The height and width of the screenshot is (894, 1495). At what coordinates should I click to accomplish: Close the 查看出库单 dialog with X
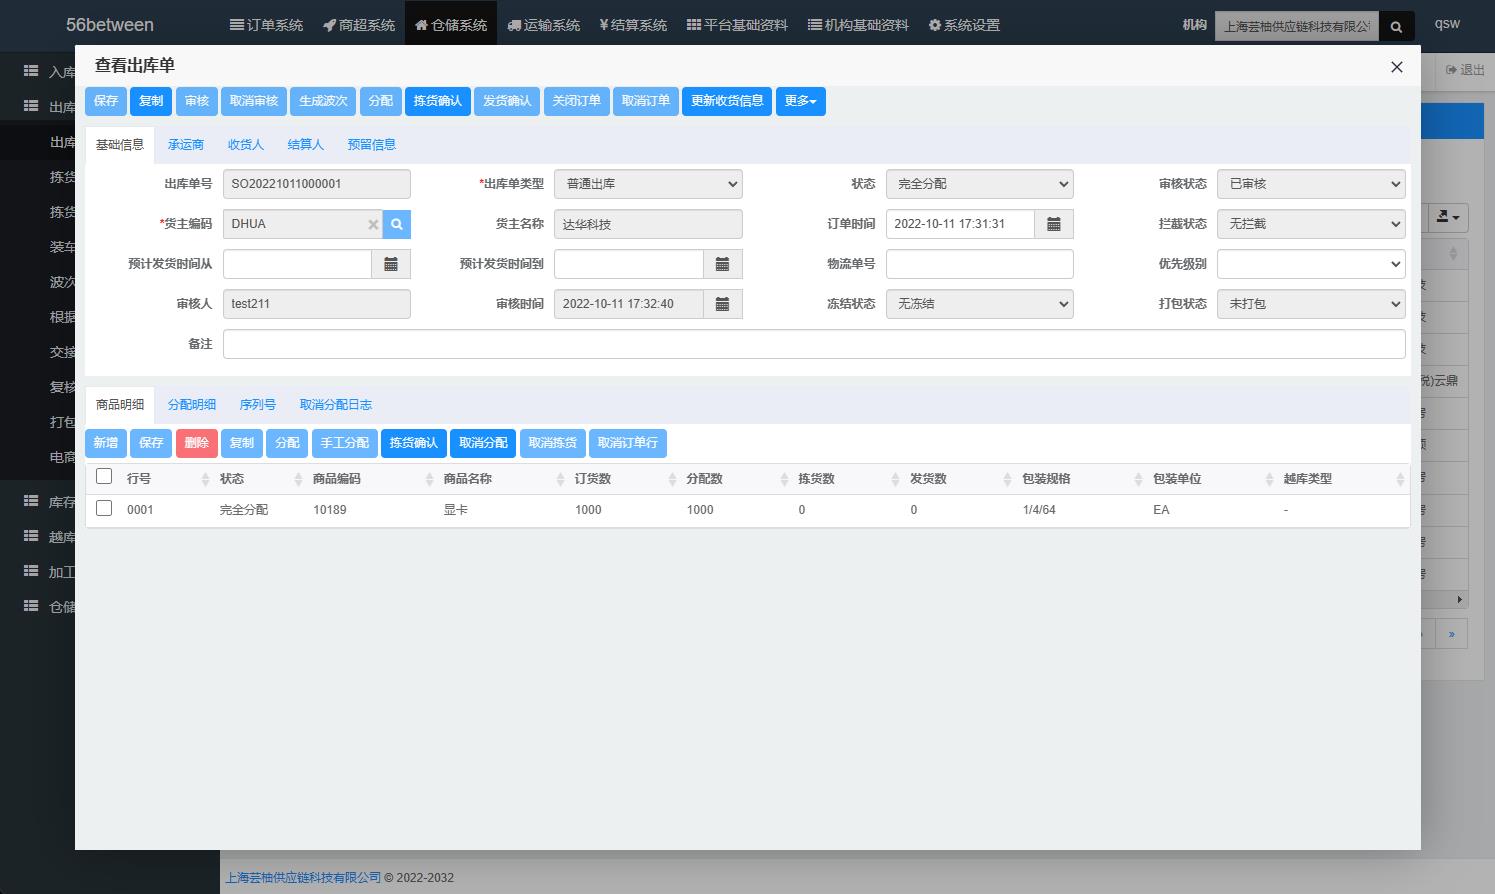pyautogui.click(x=1397, y=67)
